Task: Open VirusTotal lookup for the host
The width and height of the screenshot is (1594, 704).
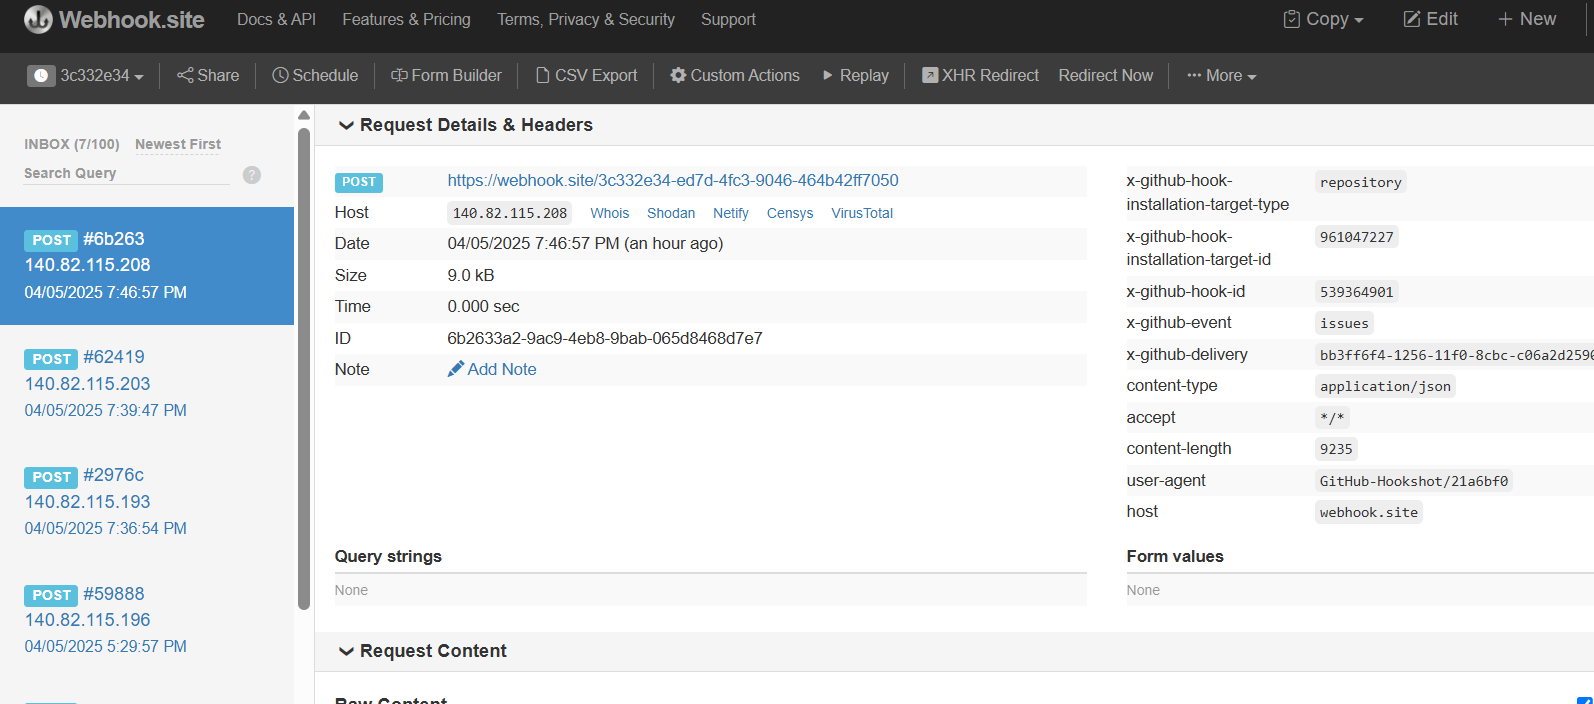Action: click(862, 213)
